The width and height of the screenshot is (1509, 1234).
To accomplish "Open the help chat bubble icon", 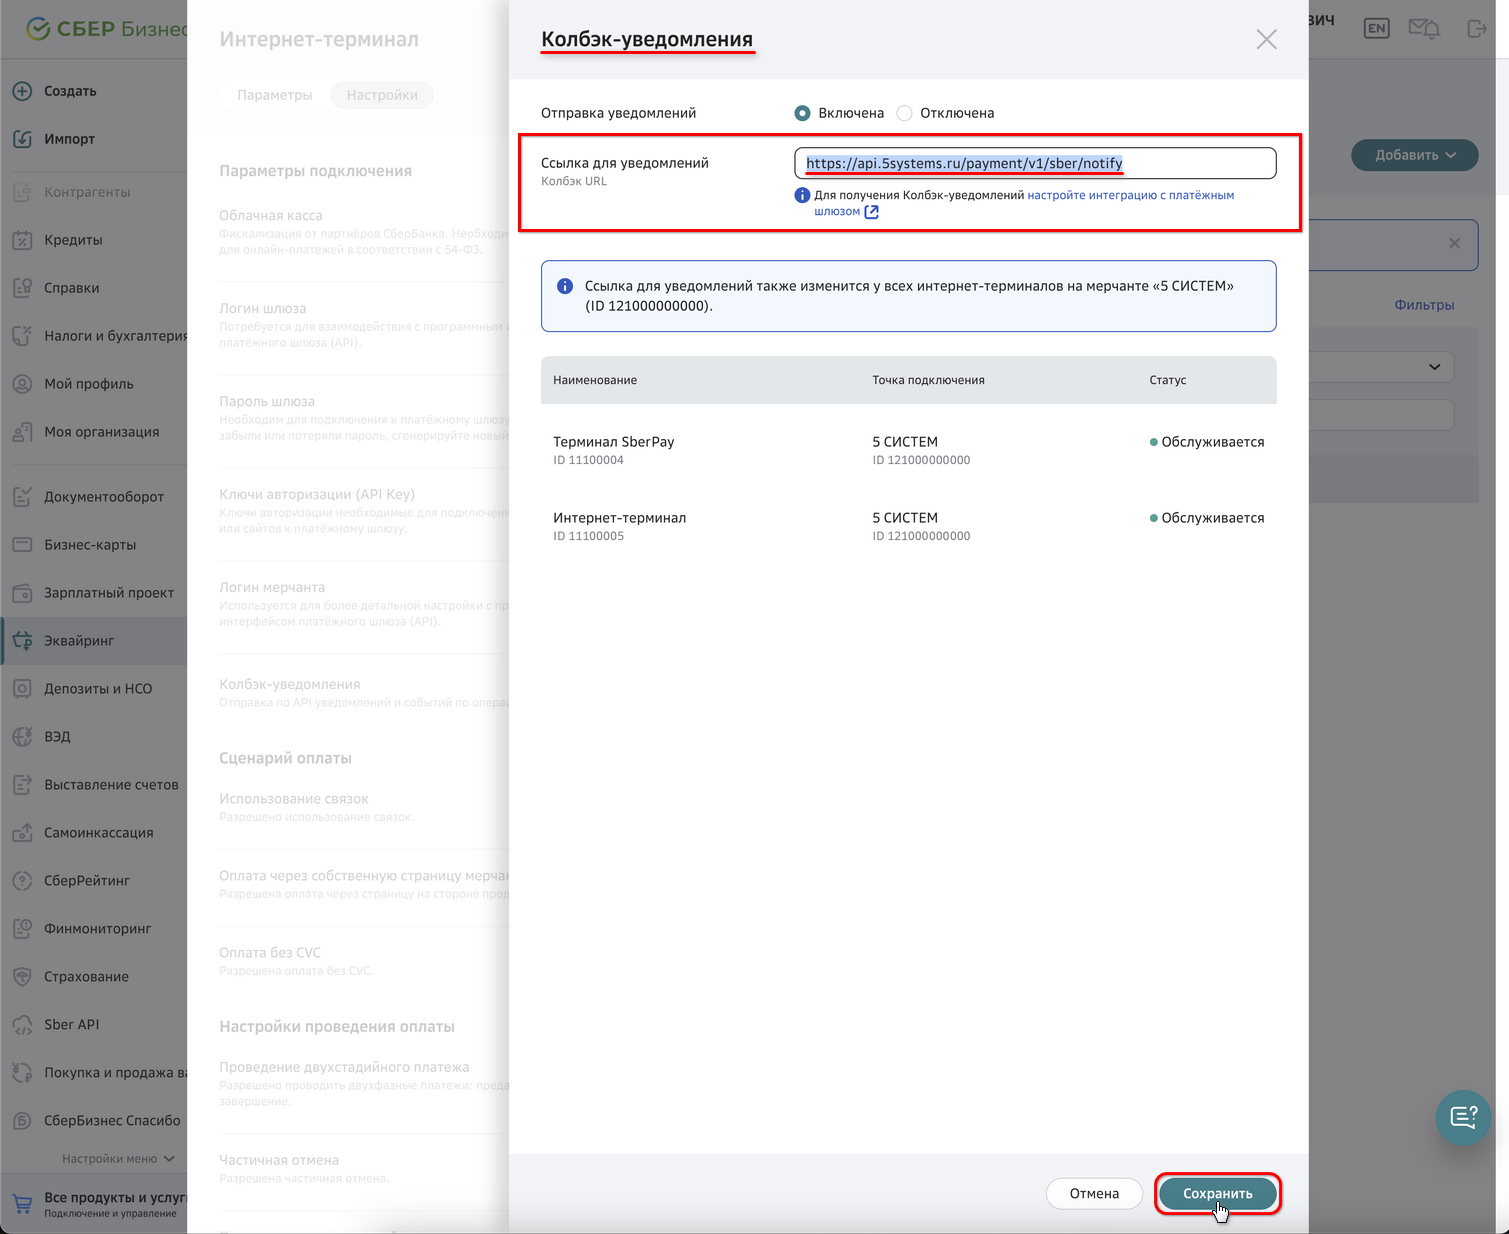I will [x=1464, y=1117].
